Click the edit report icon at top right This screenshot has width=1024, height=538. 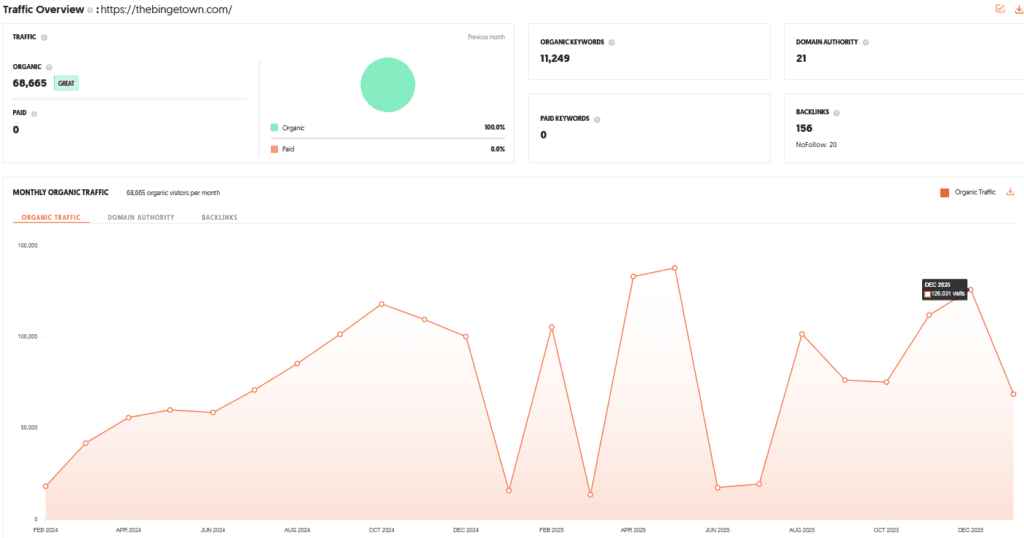pyautogui.click(x=1000, y=9)
